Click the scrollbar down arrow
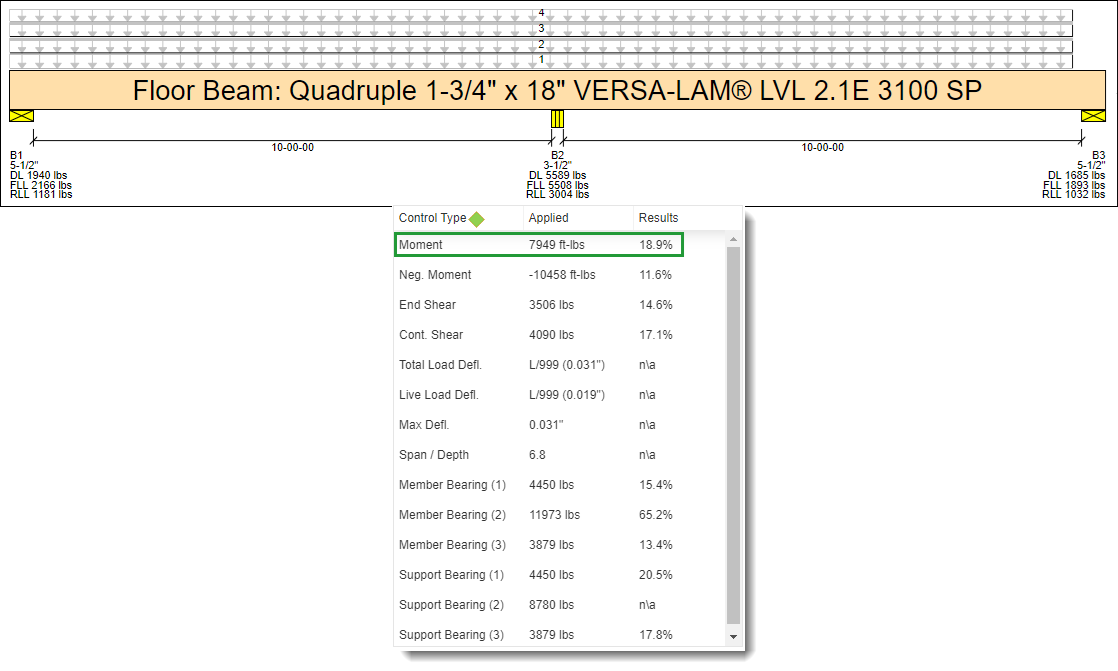This screenshot has width=1118, height=671. click(x=733, y=637)
